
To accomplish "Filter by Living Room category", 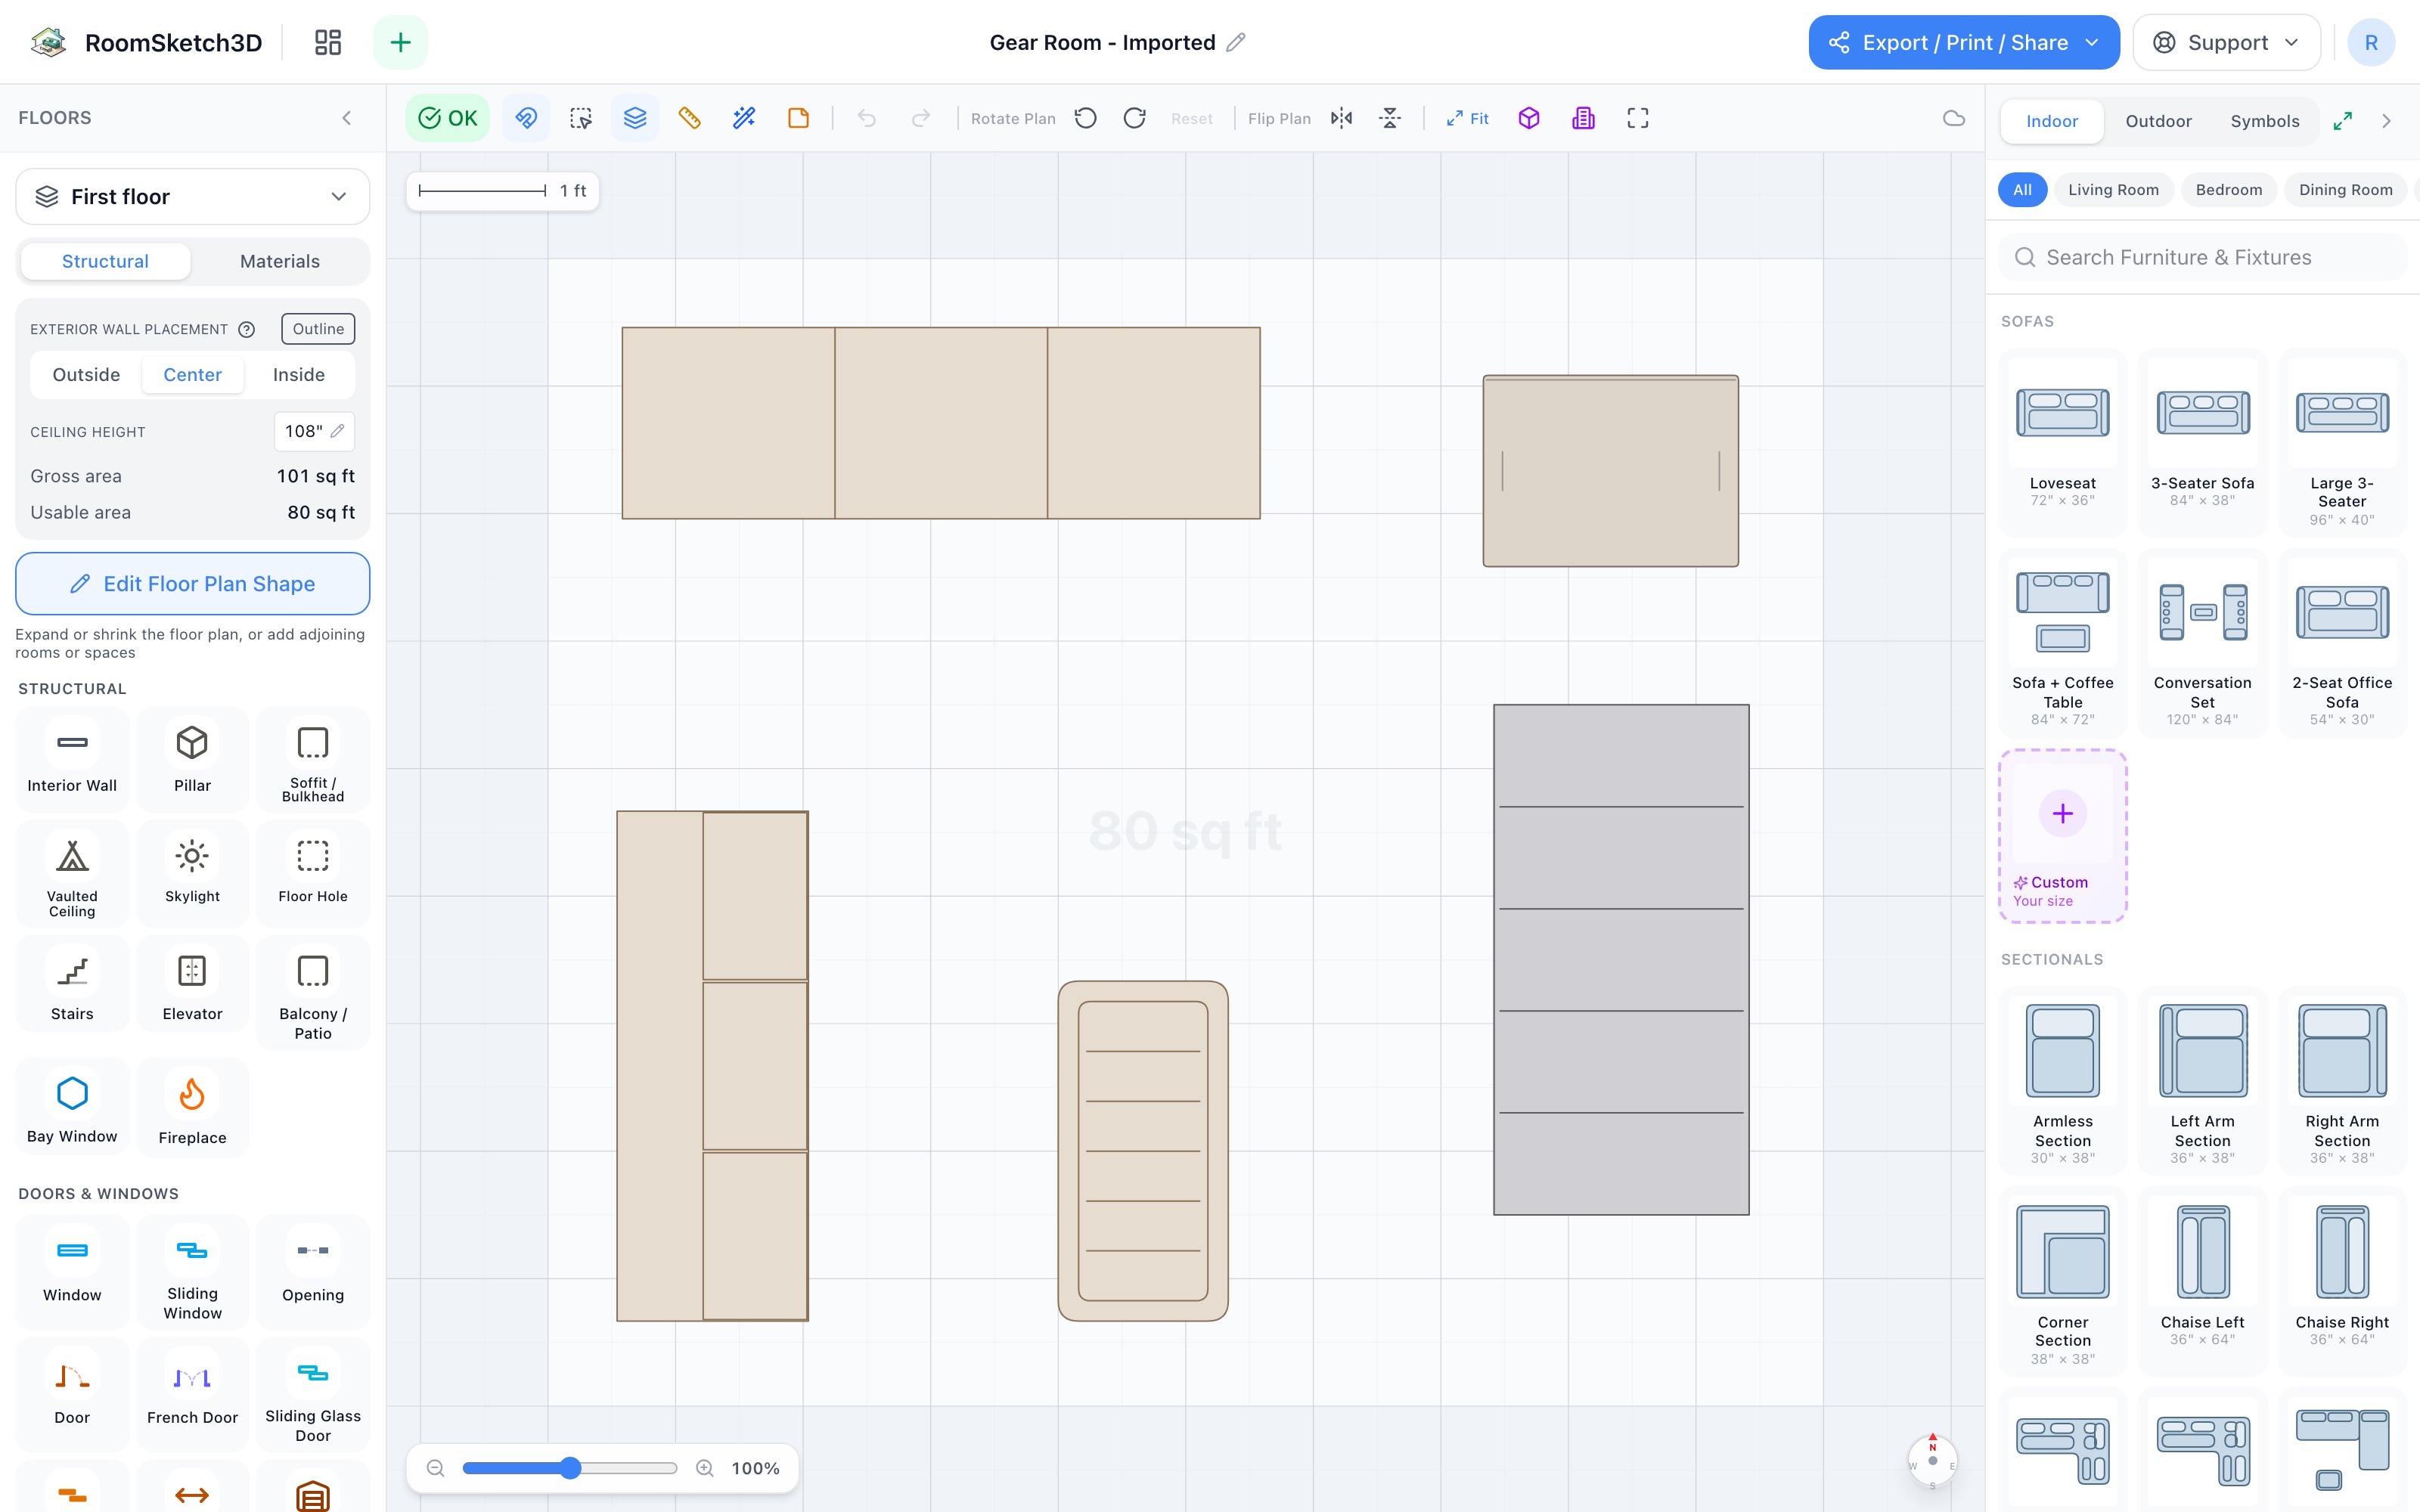I will pos(2113,190).
